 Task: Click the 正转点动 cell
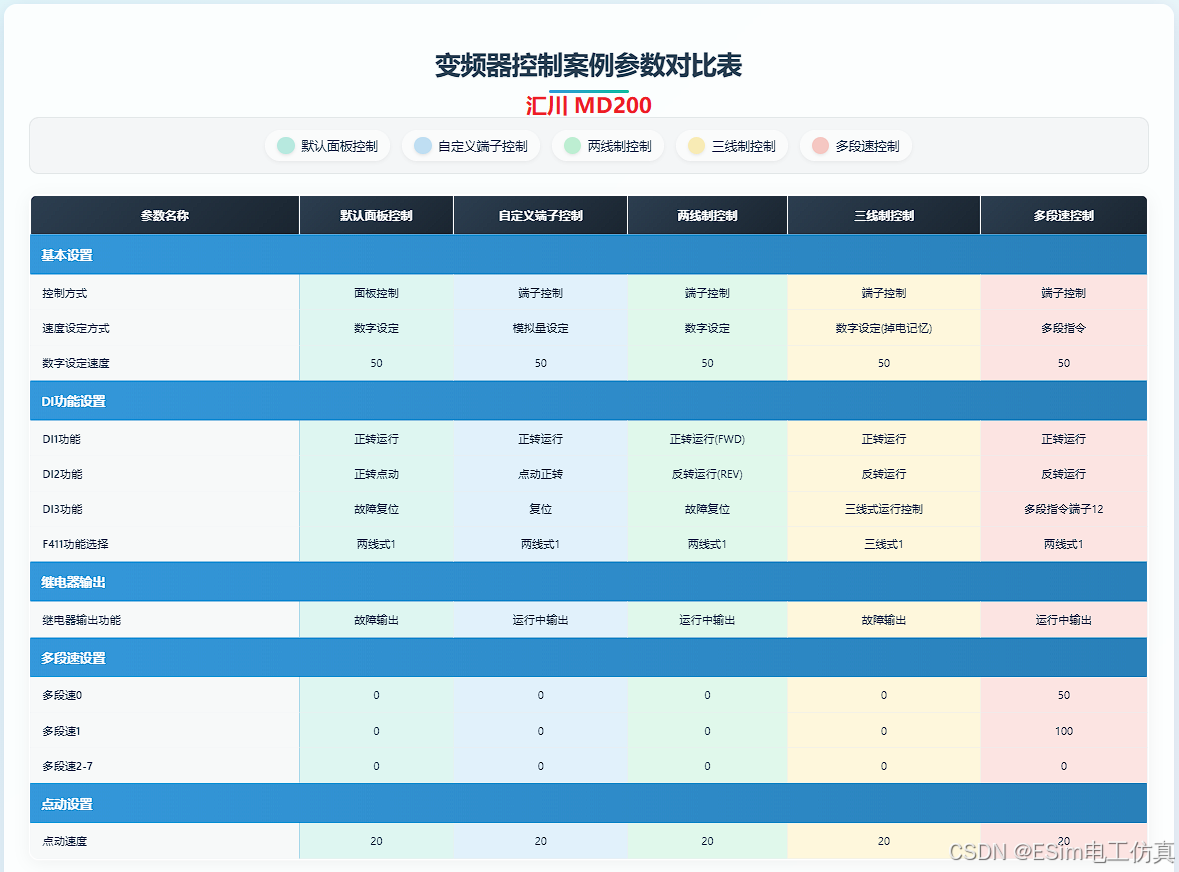[376, 474]
